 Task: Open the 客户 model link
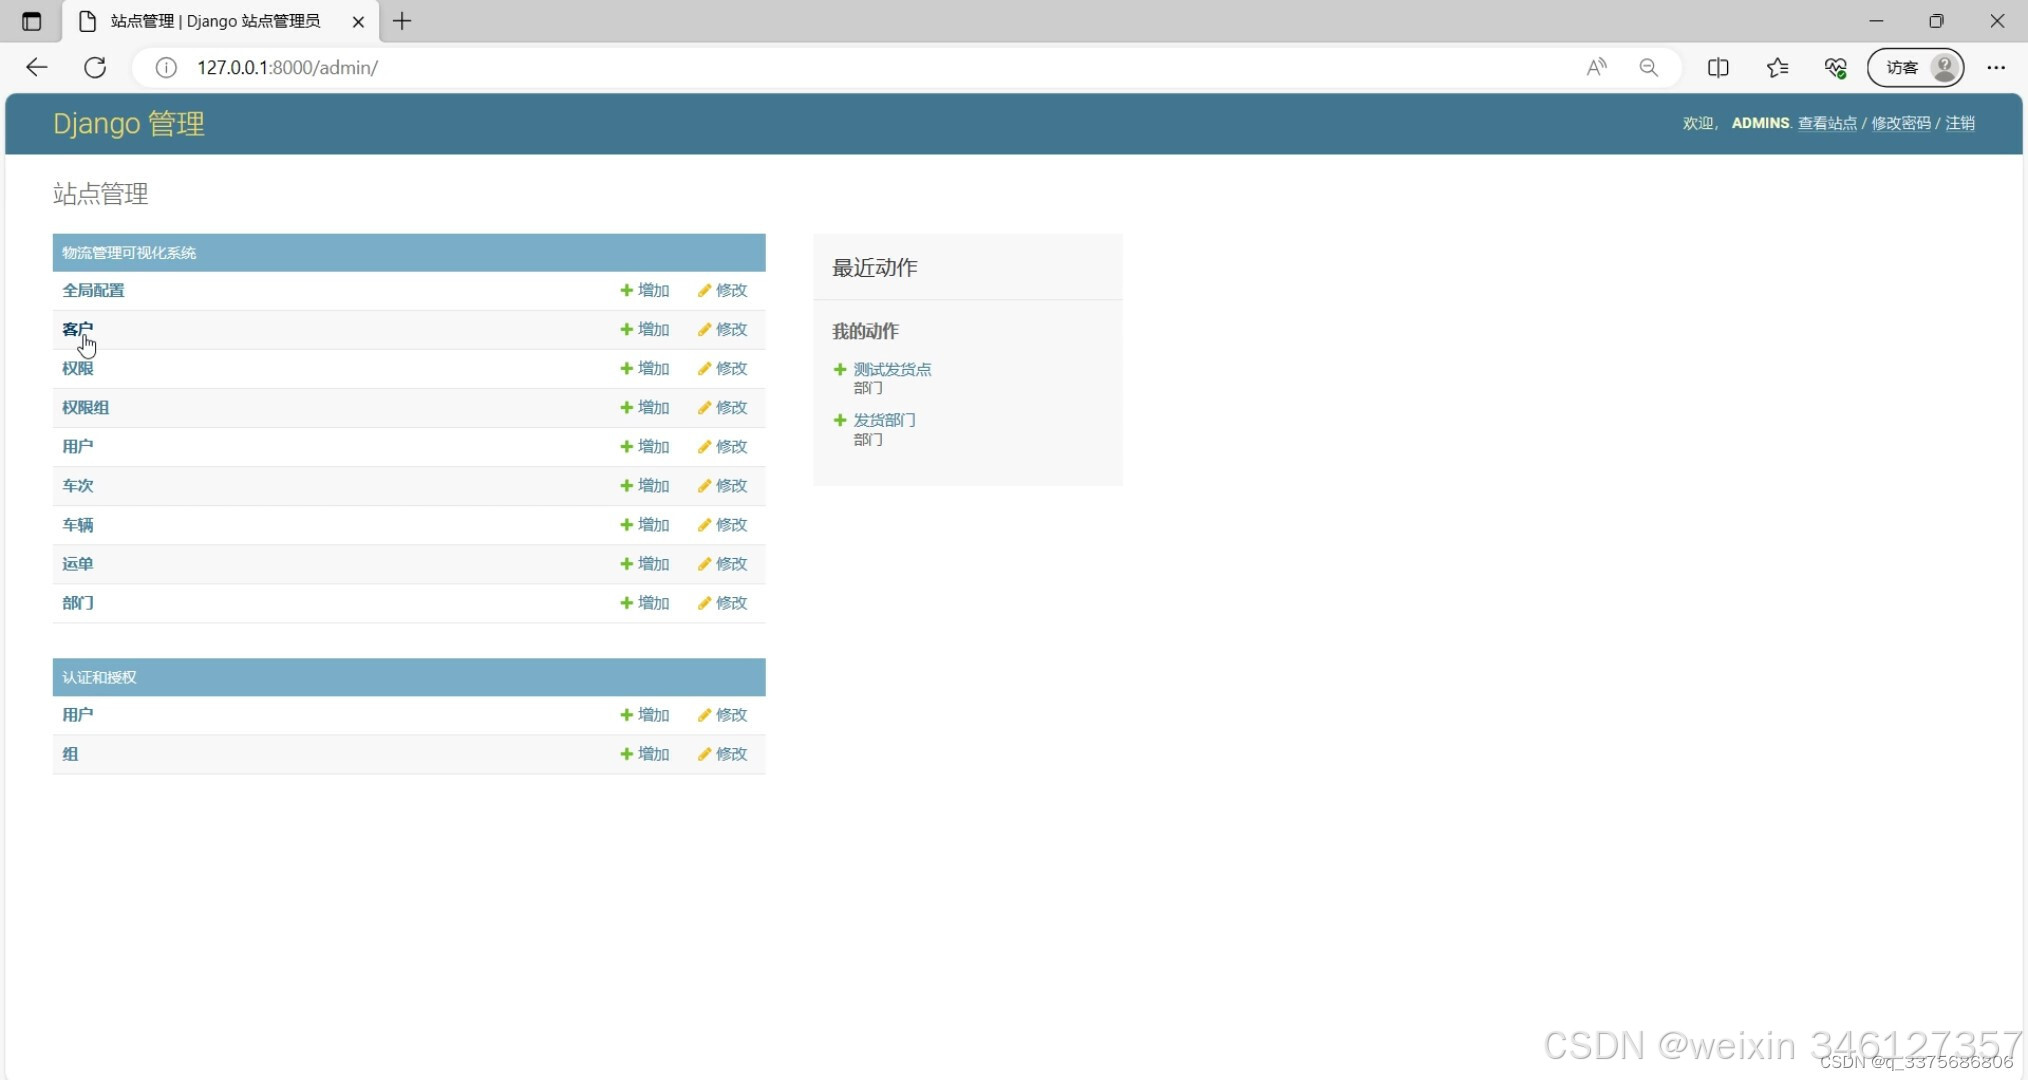(77, 329)
